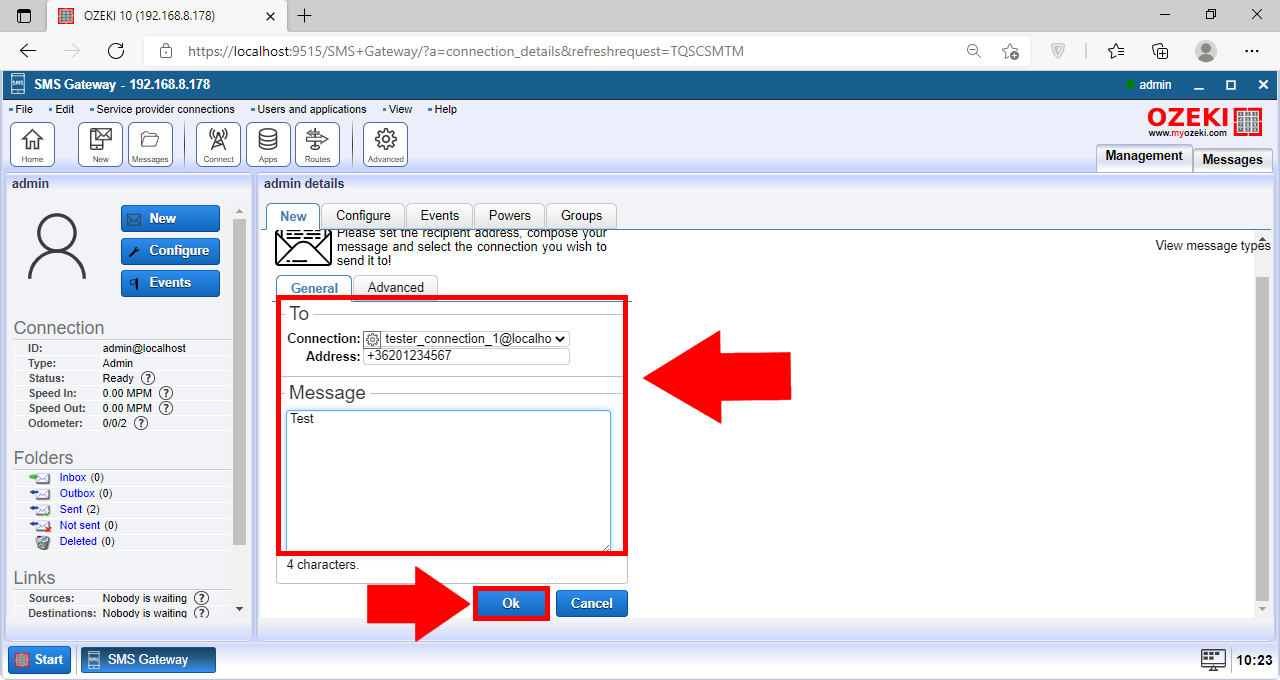Screen dimensions: 1280x680
Task: Open the Connection dropdown
Action: (x=467, y=339)
